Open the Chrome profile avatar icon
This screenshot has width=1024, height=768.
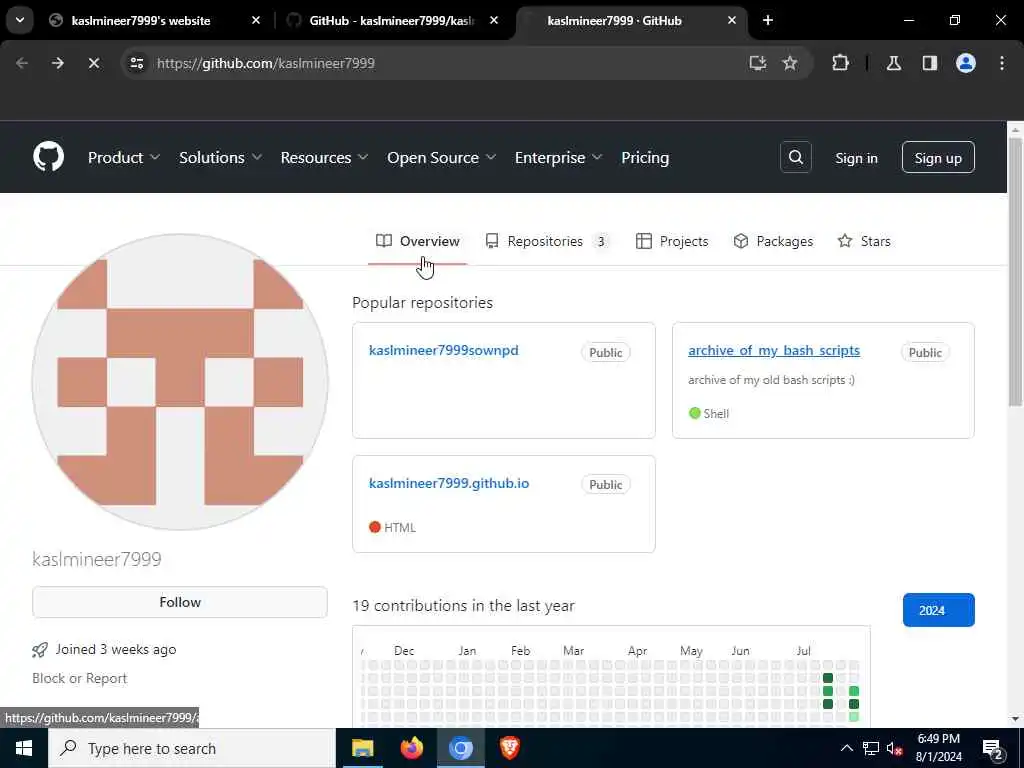[x=965, y=63]
